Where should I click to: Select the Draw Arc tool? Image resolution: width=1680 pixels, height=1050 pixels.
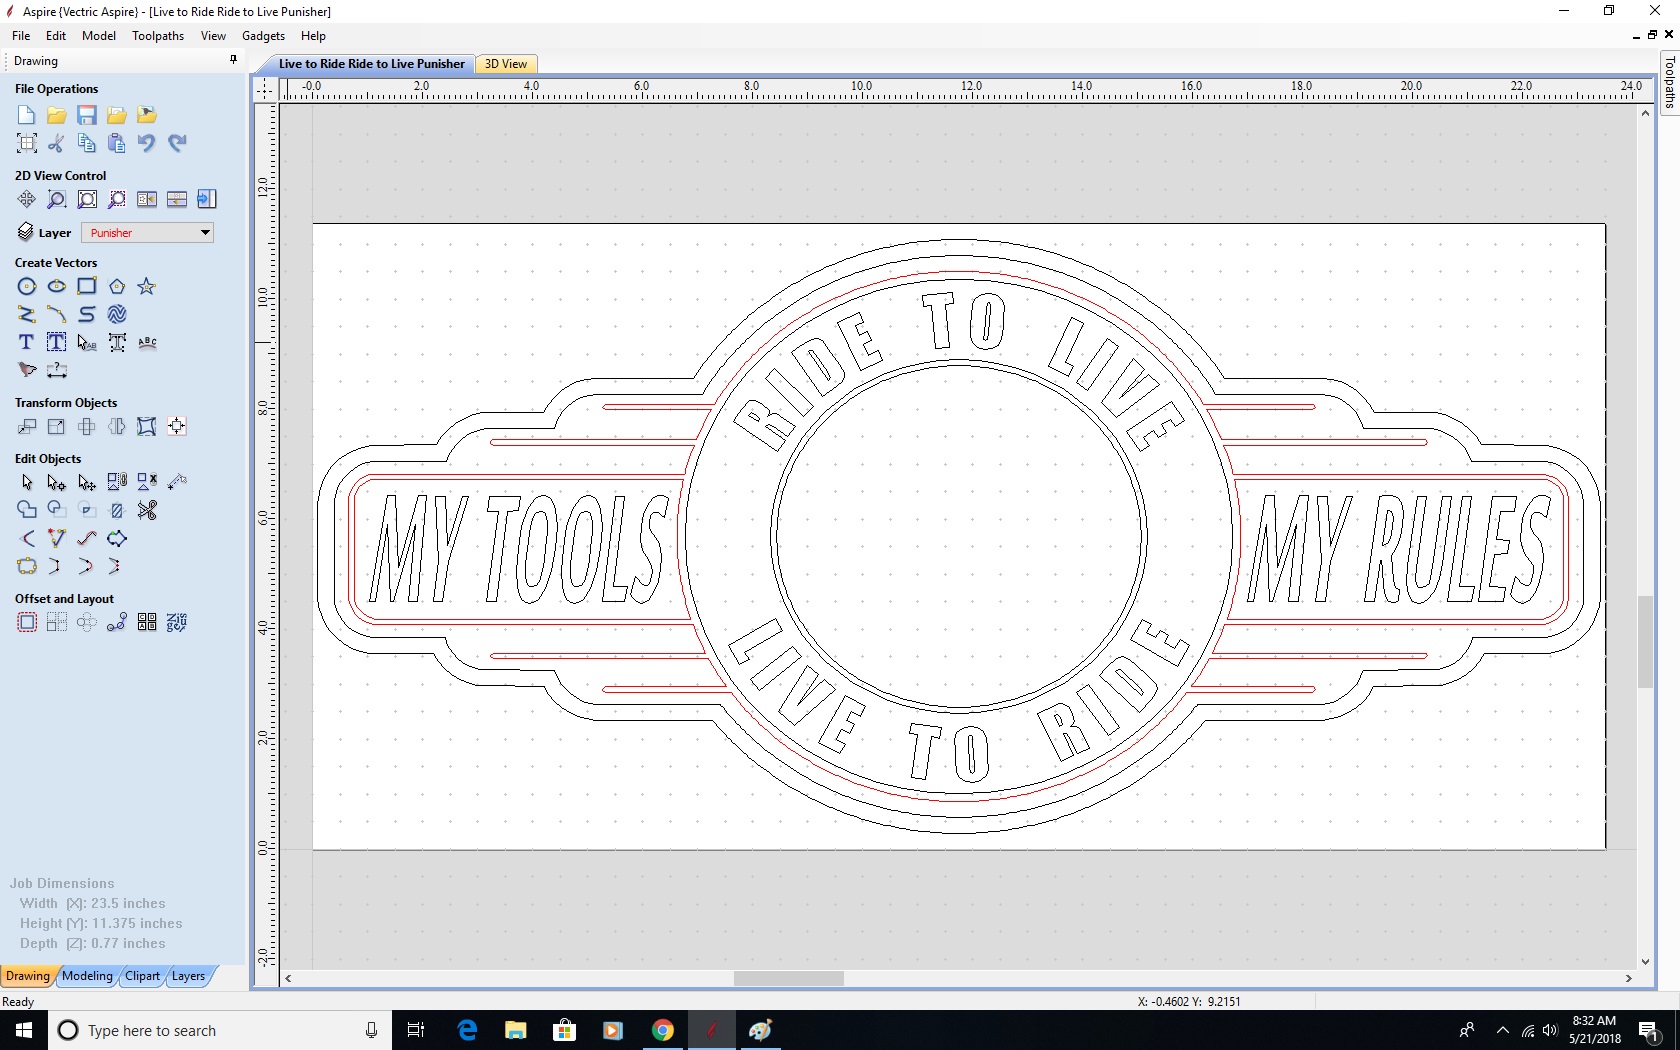(x=57, y=314)
